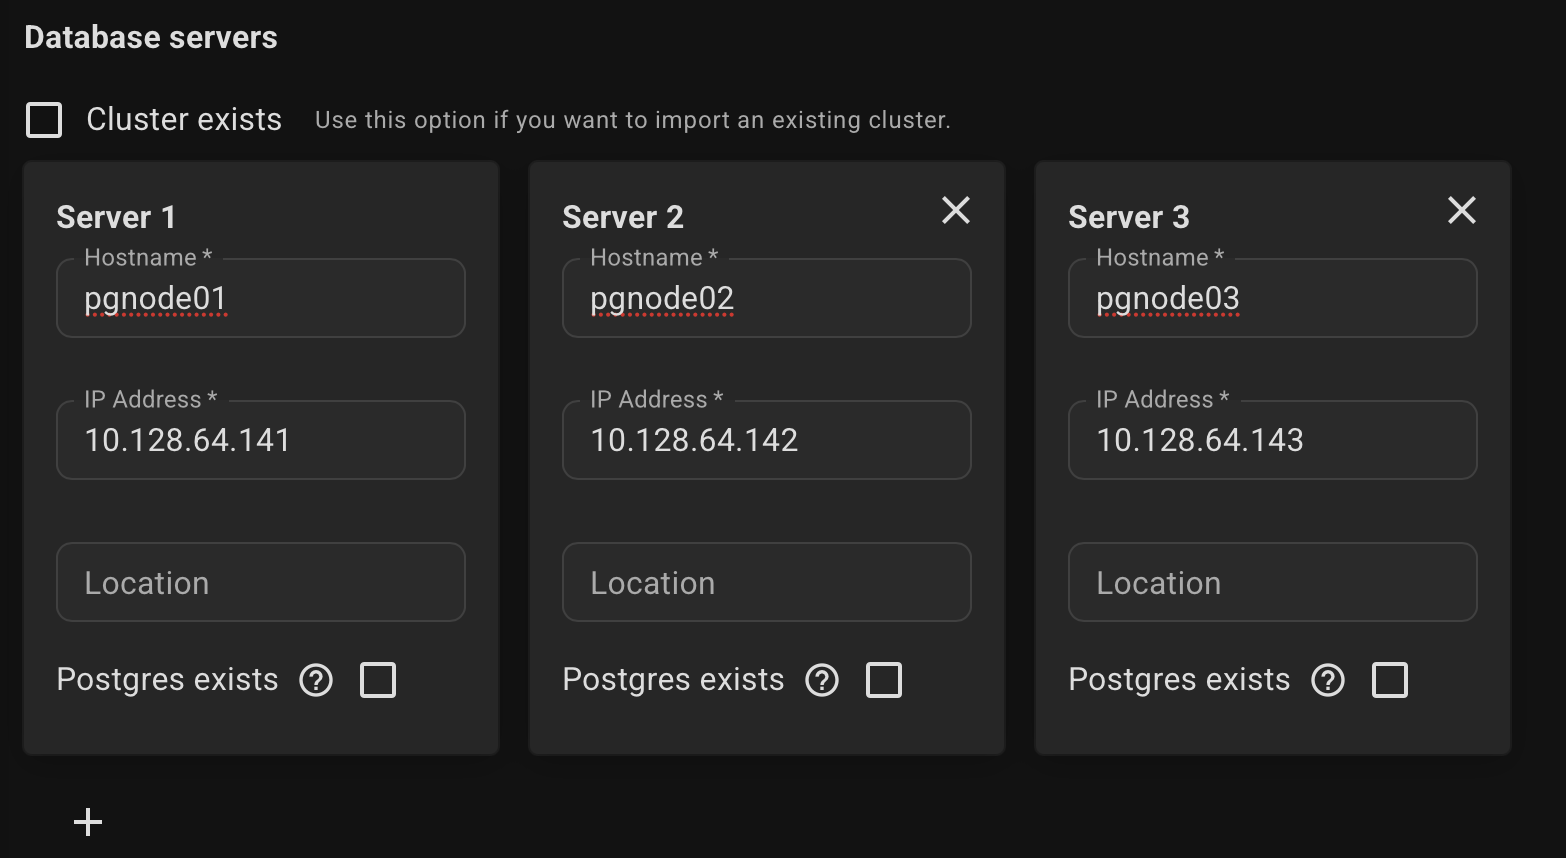Click the IP Address field showing 10.128.64.142

click(766, 440)
